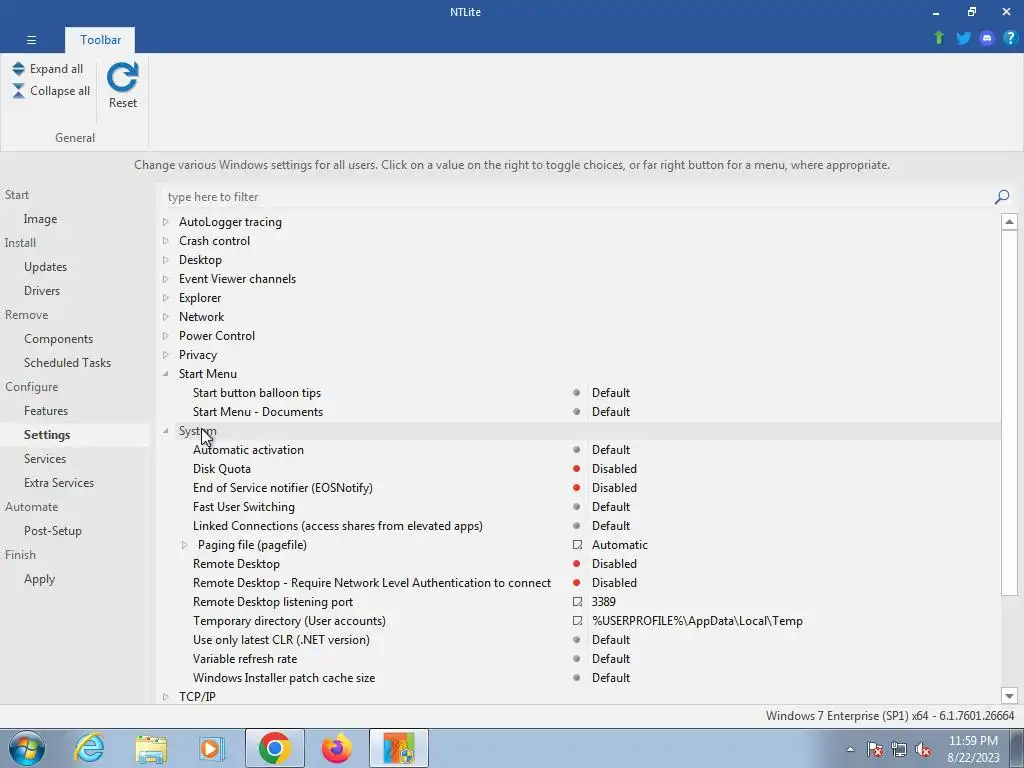Collapse the Start Menu group

tap(166, 374)
